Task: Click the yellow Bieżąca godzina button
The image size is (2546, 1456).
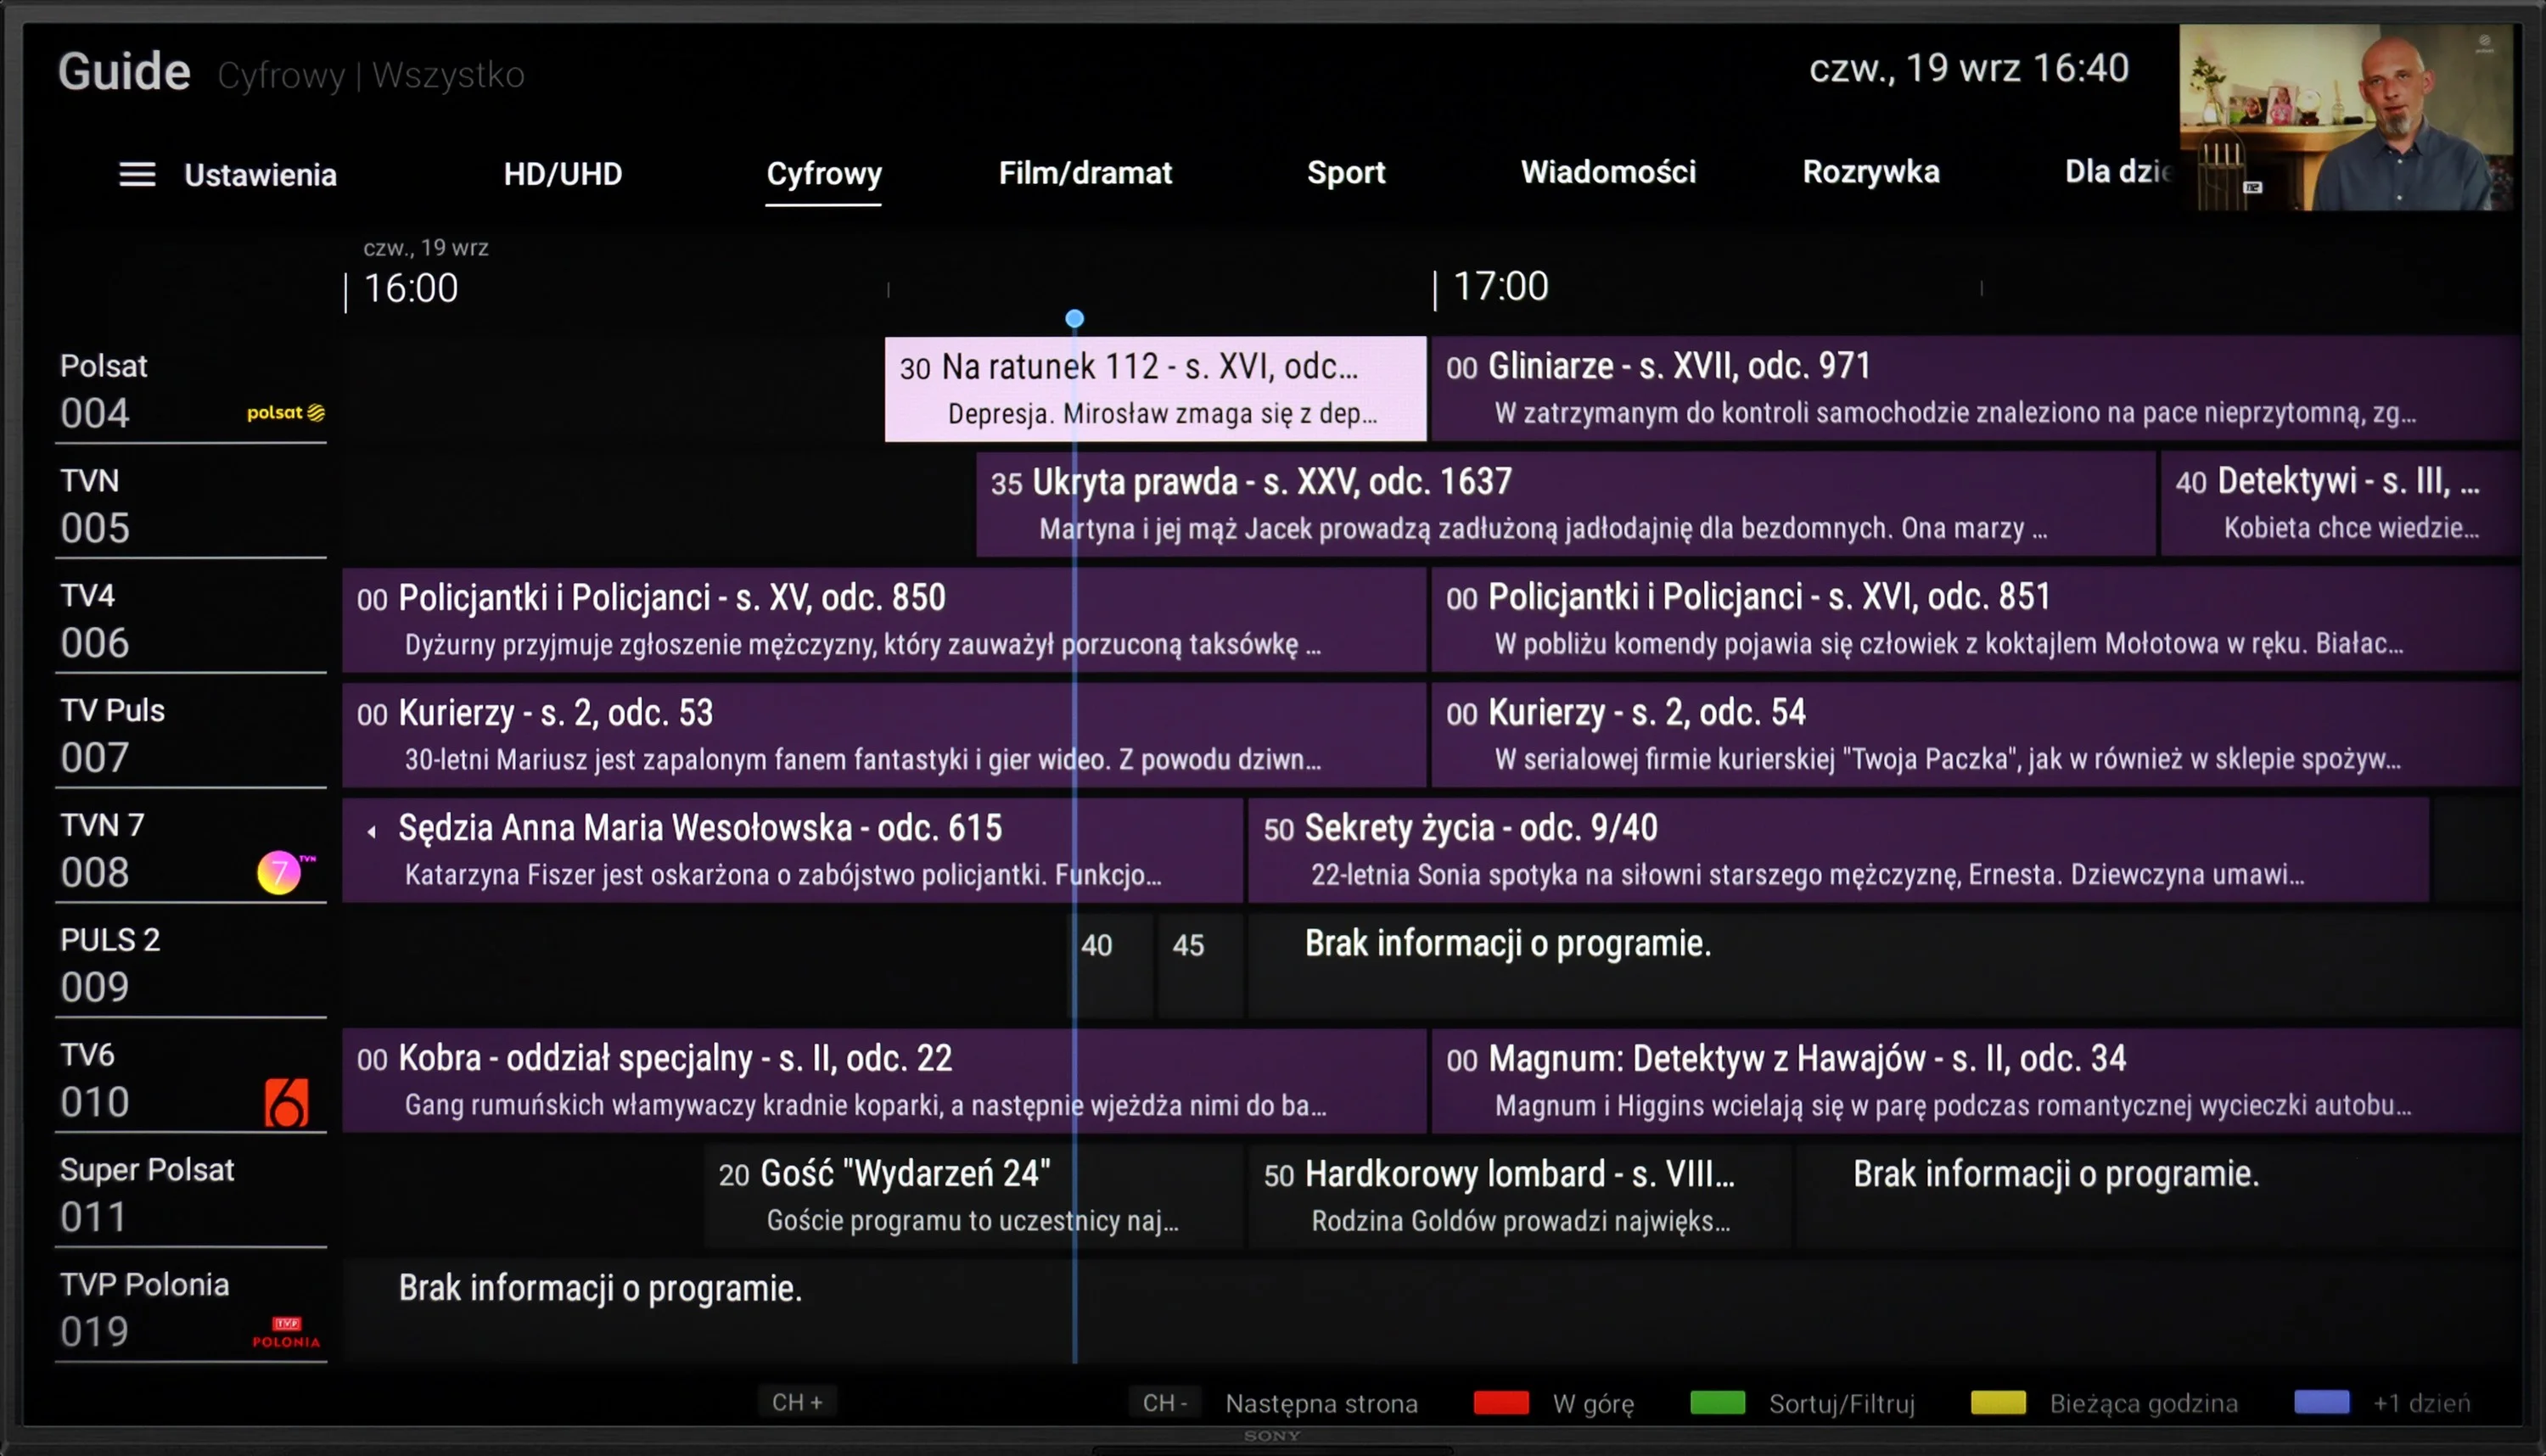Action: pos(1998,1403)
